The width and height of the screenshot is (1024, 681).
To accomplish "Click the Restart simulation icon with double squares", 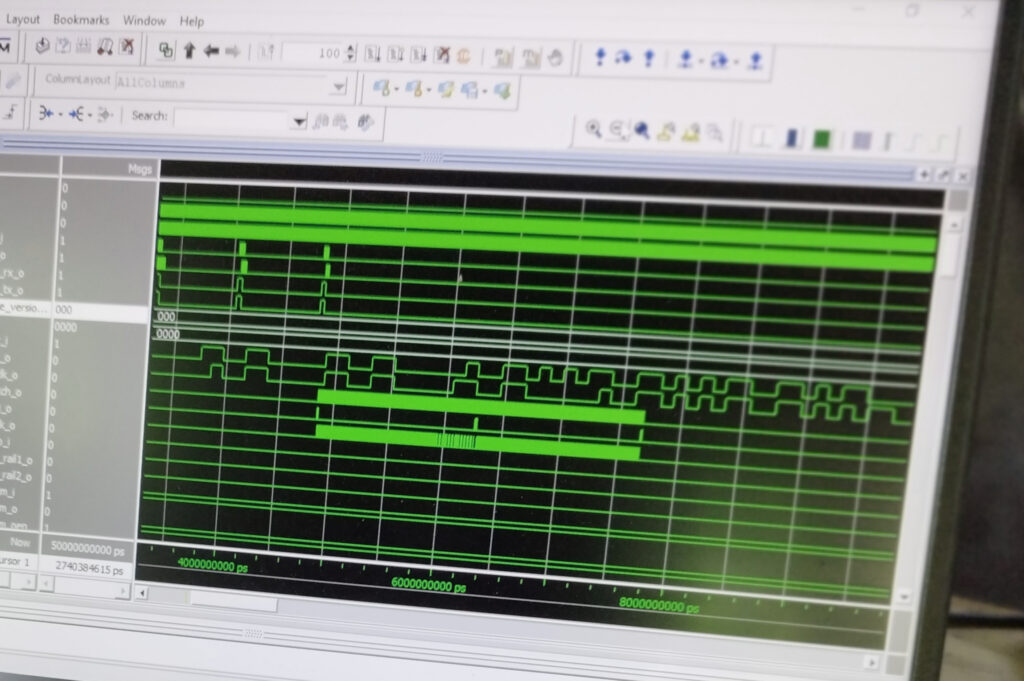I will tap(166, 50).
